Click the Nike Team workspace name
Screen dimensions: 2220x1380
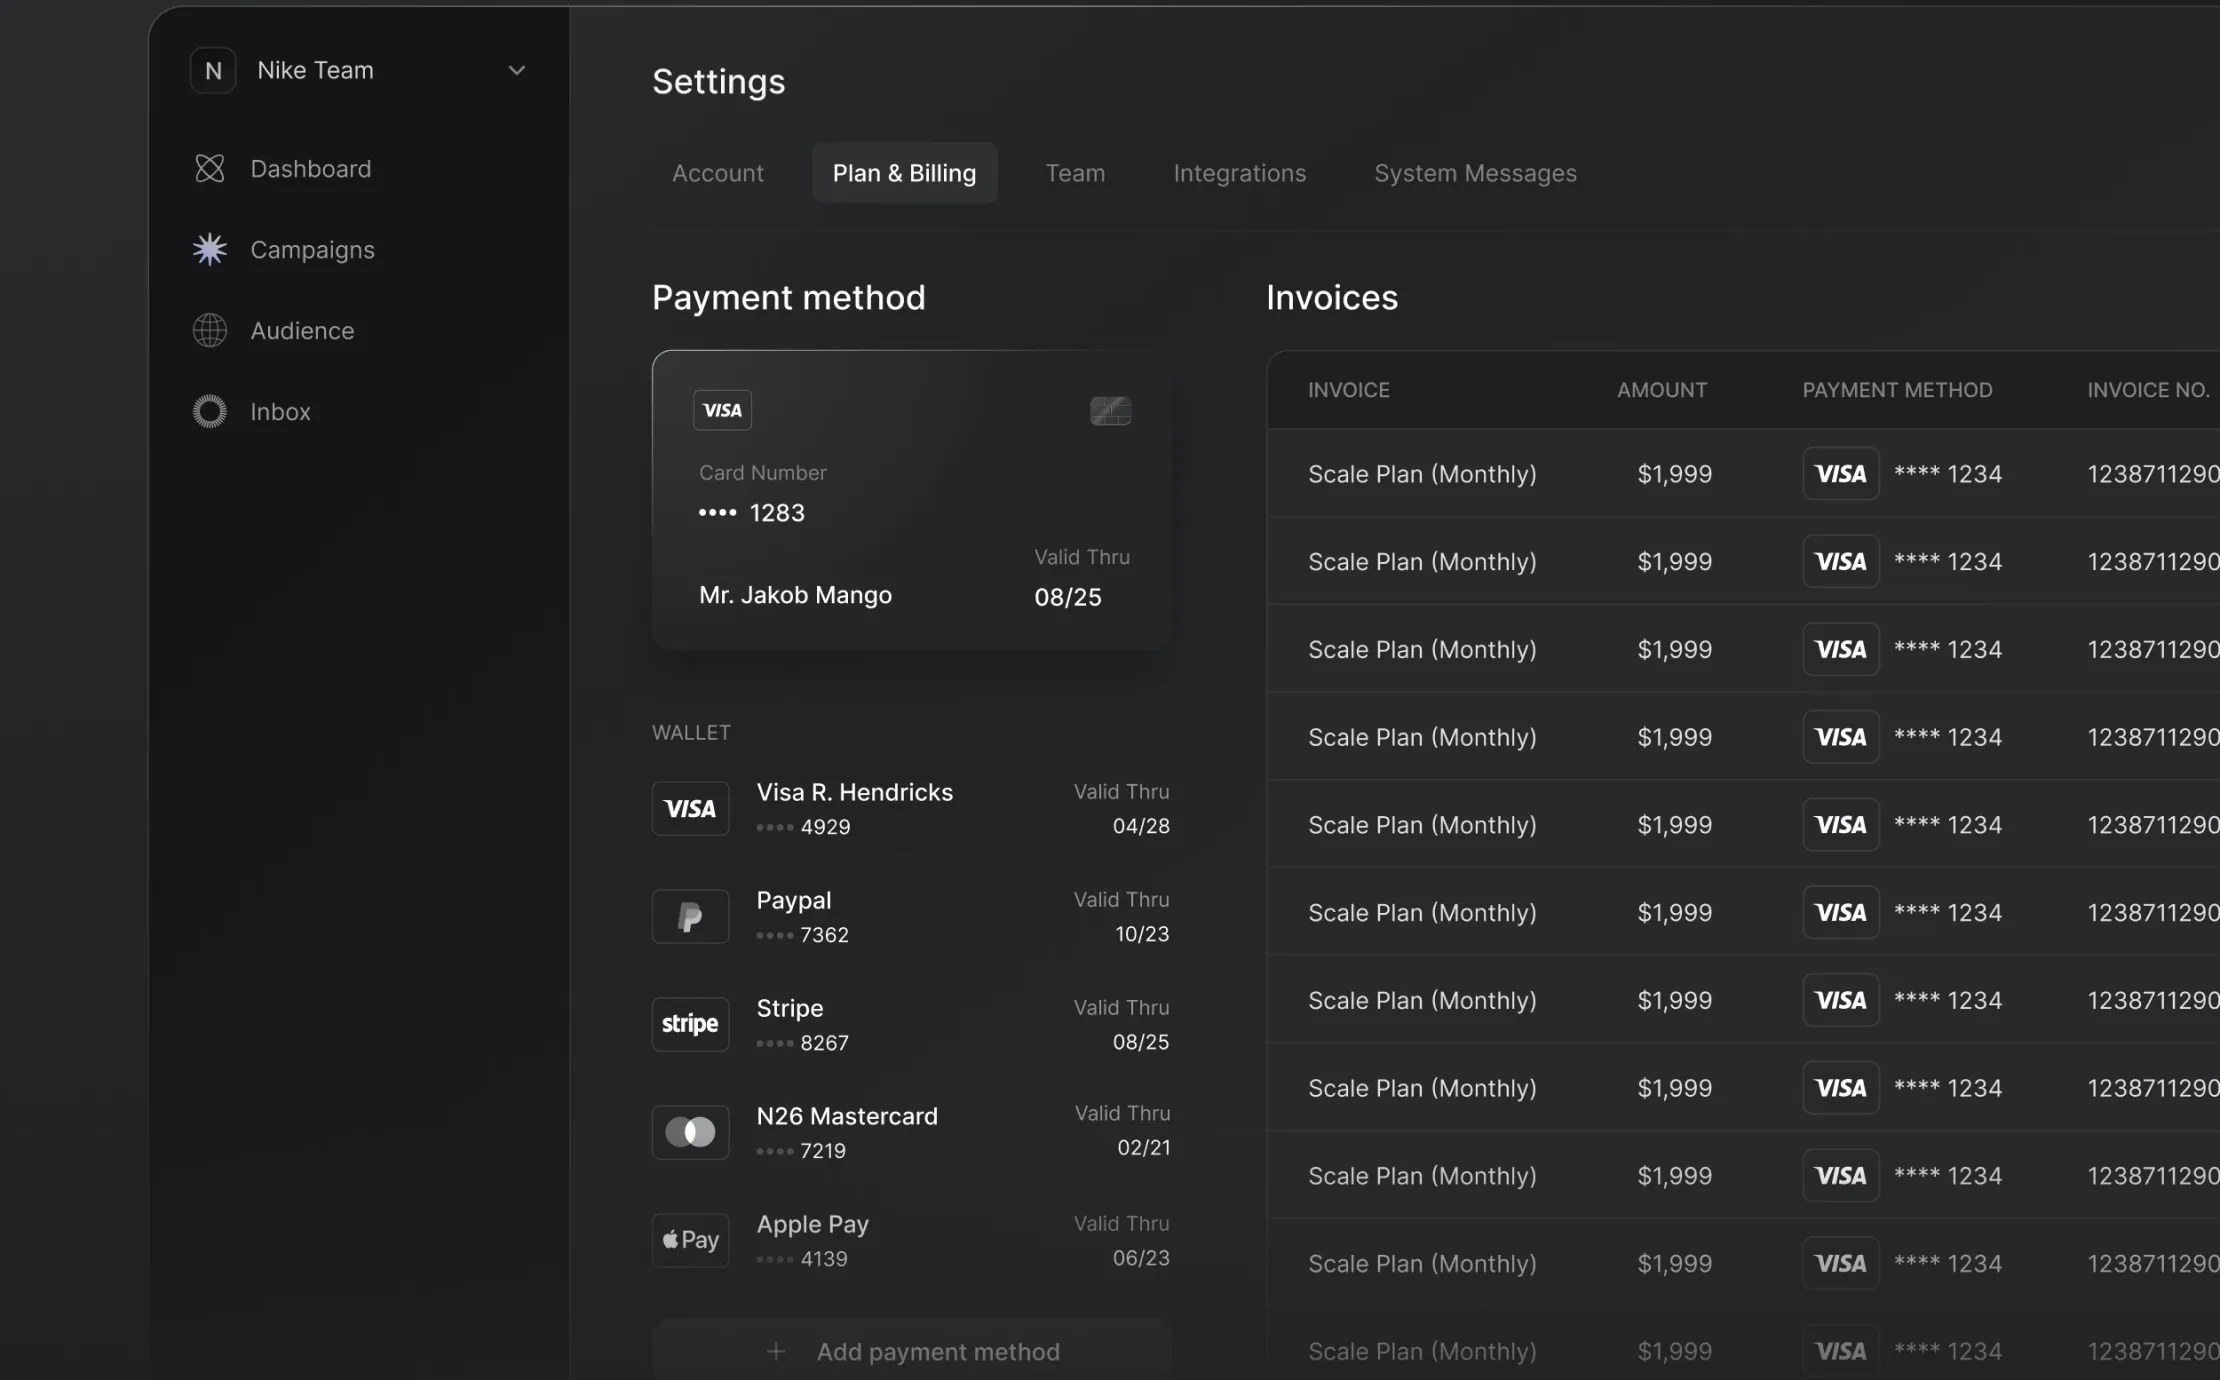coord(315,70)
